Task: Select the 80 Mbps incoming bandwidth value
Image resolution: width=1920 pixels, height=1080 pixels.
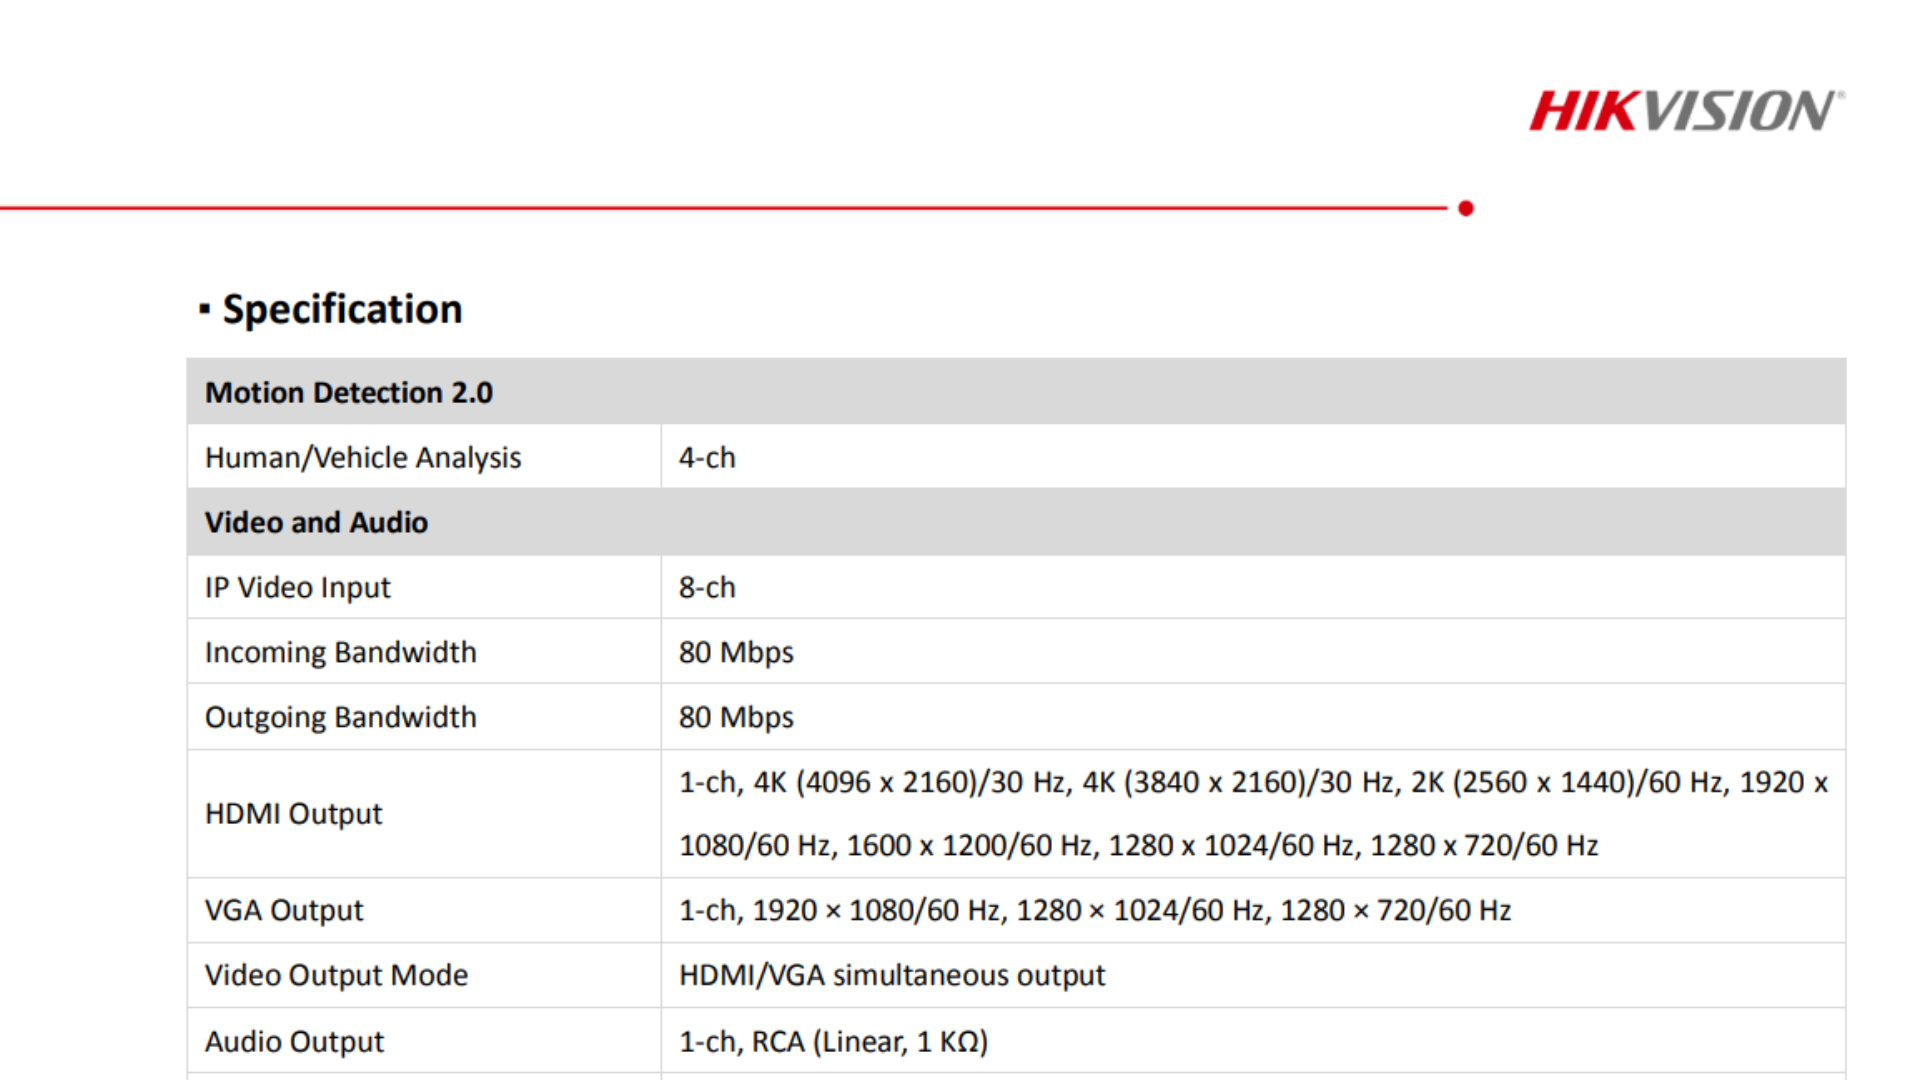Action: point(735,652)
